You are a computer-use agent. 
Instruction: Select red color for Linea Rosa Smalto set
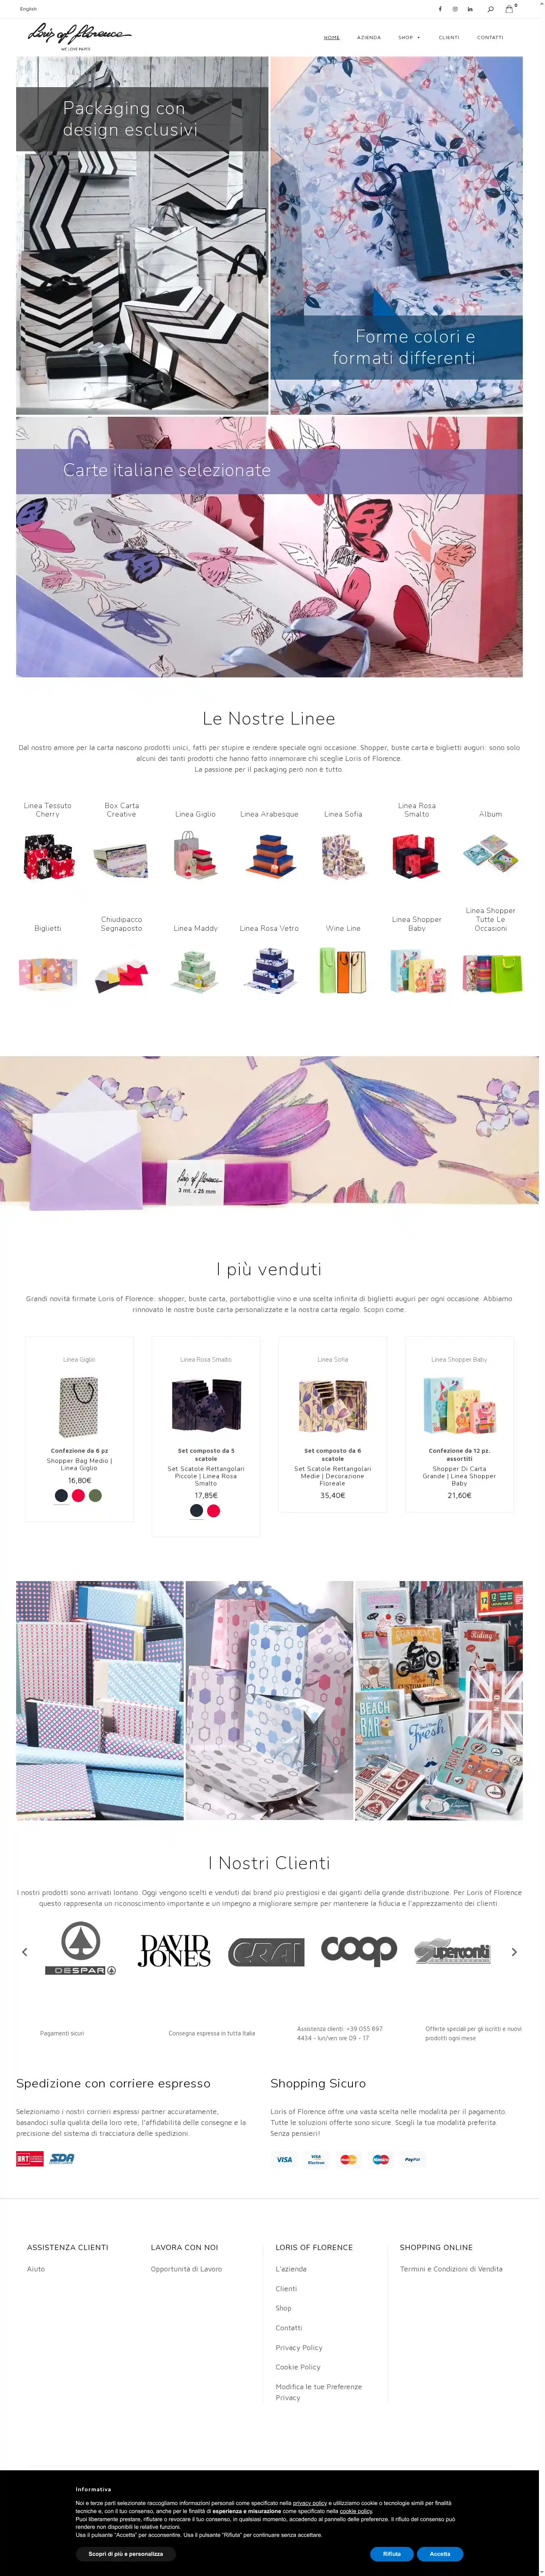tap(213, 1511)
